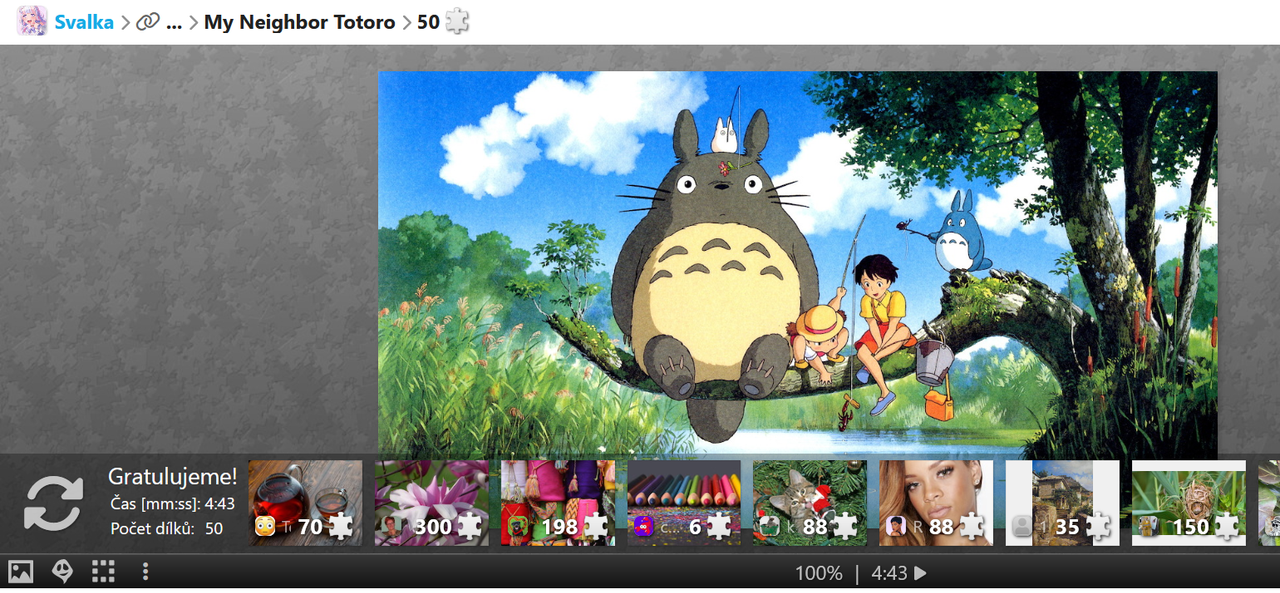Click the ghost image icon in toolbar
Viewport: 1280px width, 593px height.
(62, 572)
